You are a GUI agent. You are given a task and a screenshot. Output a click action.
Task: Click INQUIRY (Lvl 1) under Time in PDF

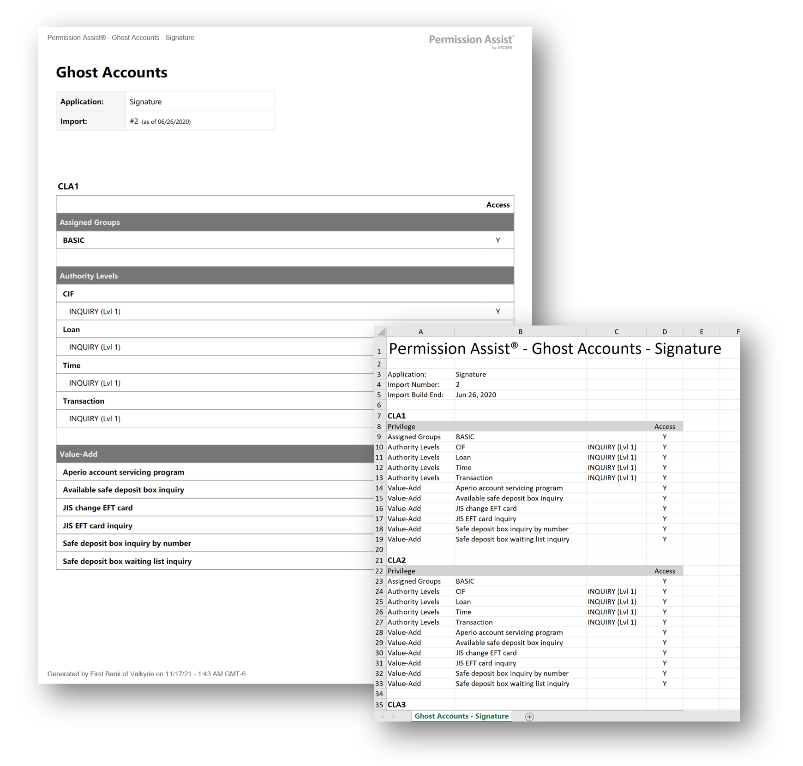95,383
